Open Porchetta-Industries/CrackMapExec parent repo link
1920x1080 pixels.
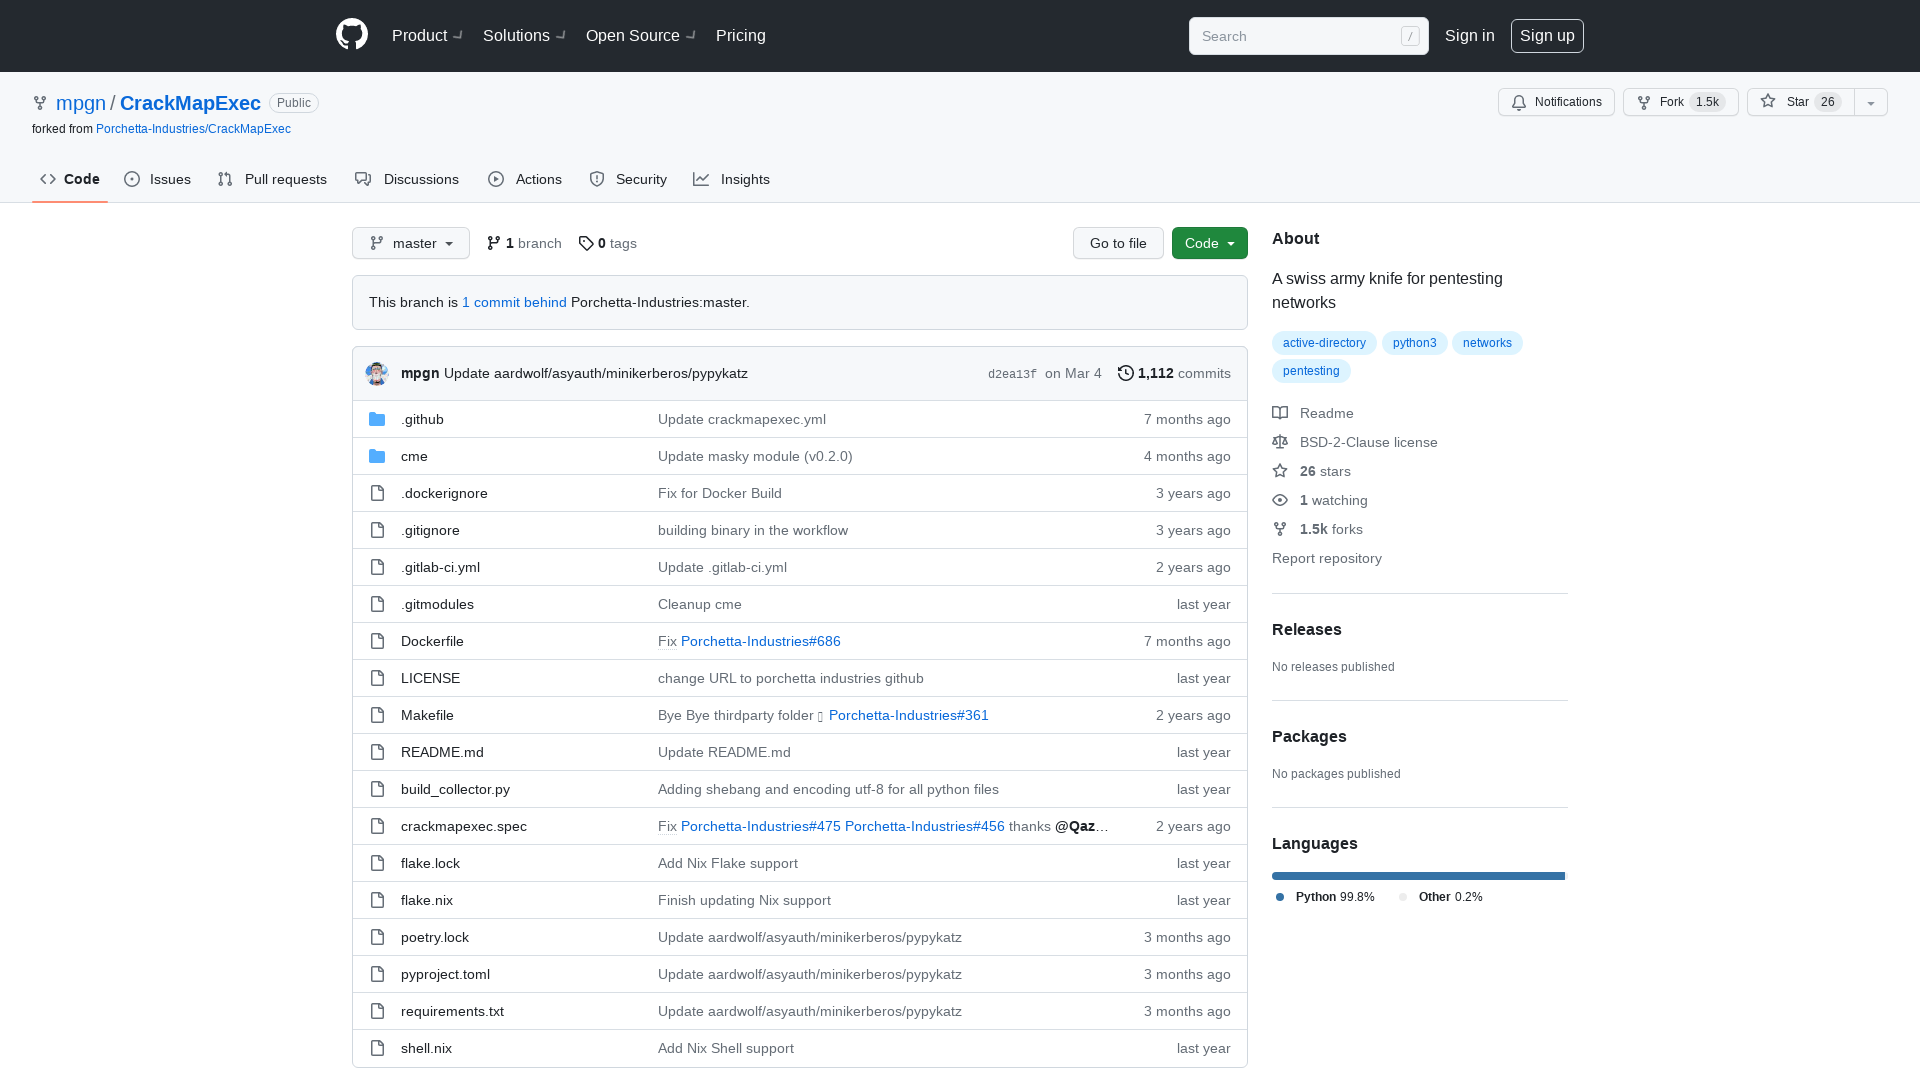click(193, 129)
